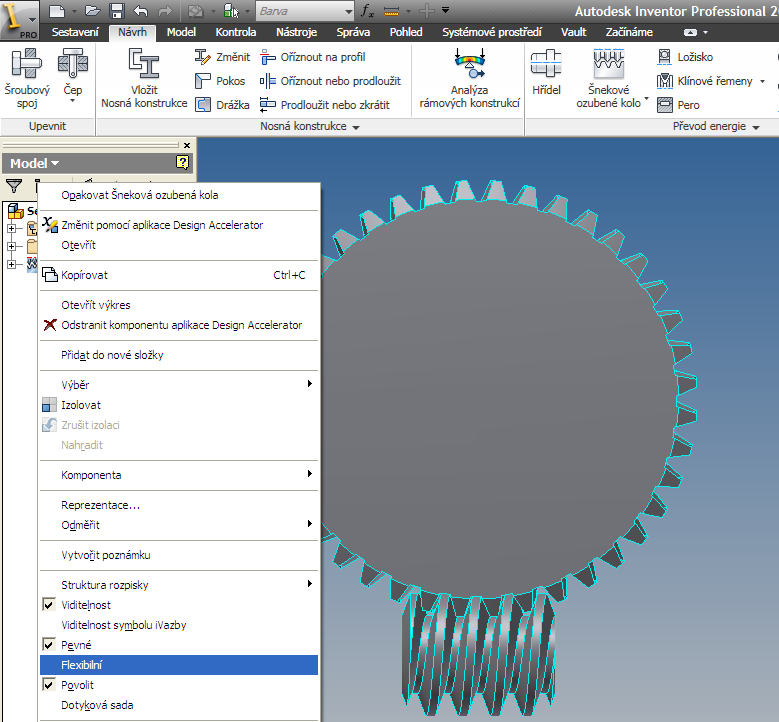Open the Komponenta submenu
This screenshot has height=722, width=779.
[x=179, y=475]
